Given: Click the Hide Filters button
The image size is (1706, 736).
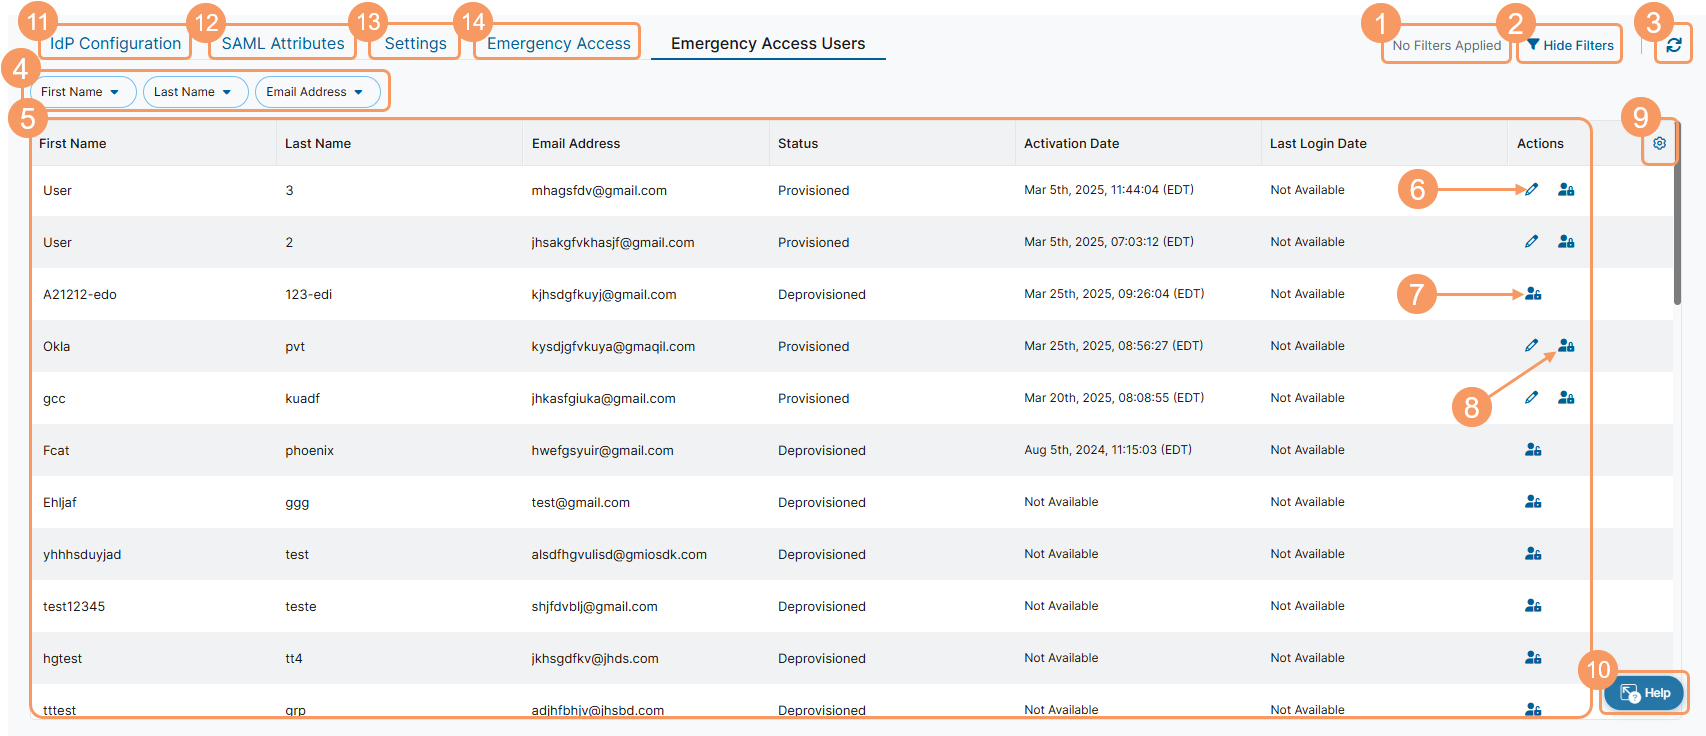Looking at the screenshot, I should (x=1570, y=45).
